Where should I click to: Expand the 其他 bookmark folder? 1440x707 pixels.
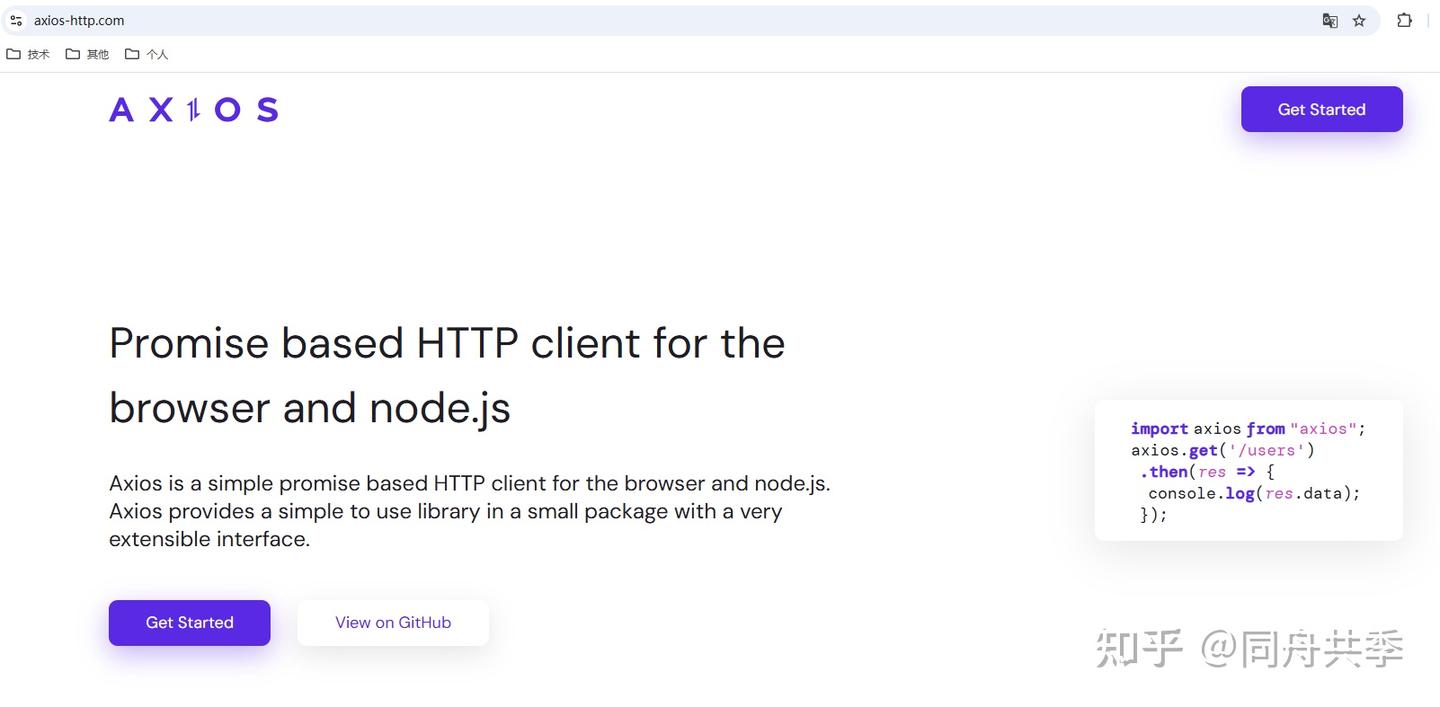coord(87,54)
